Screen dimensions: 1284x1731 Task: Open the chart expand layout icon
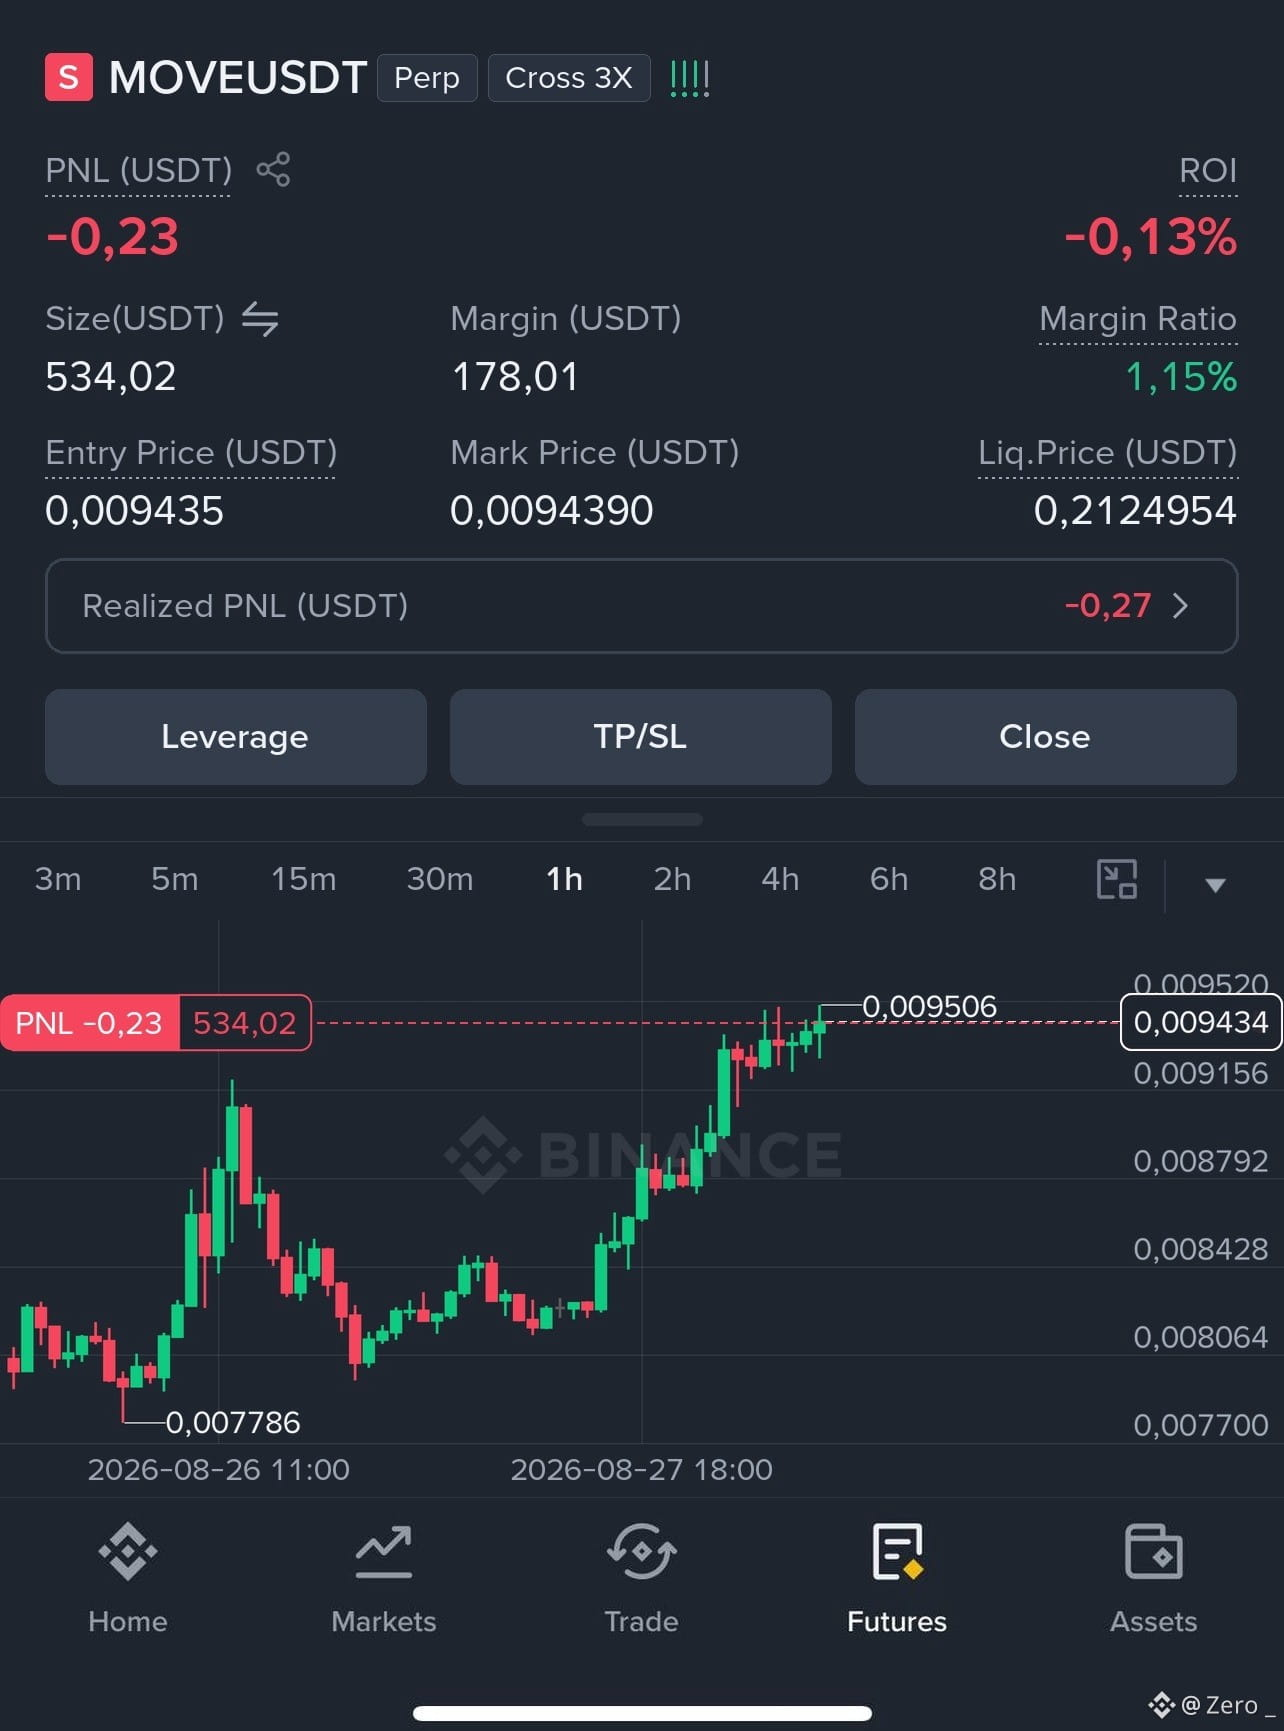[x=1117, y=879]
